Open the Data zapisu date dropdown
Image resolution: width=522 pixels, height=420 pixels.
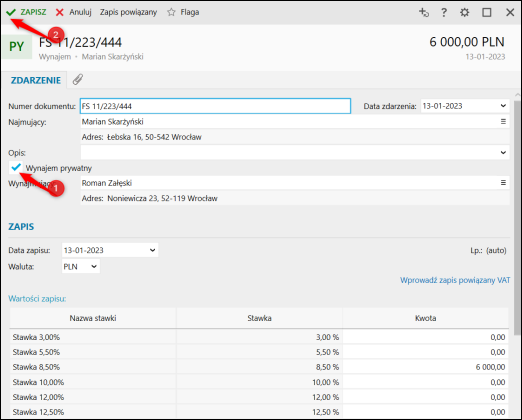pos(152,250)
